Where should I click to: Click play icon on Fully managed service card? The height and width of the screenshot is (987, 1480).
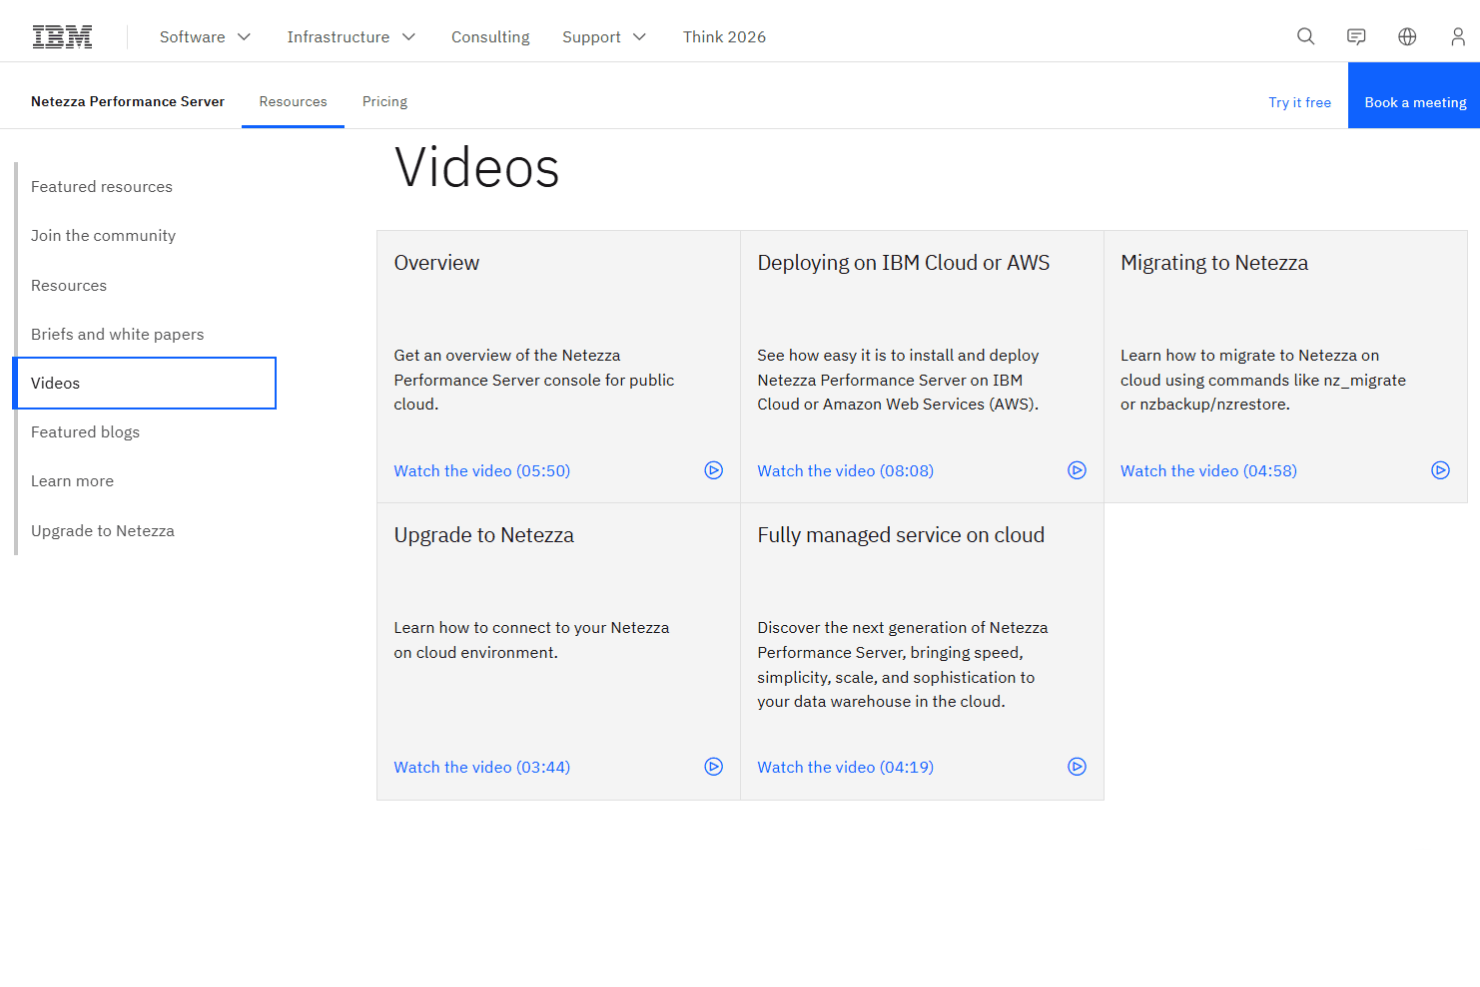[x=1076, y=767]
